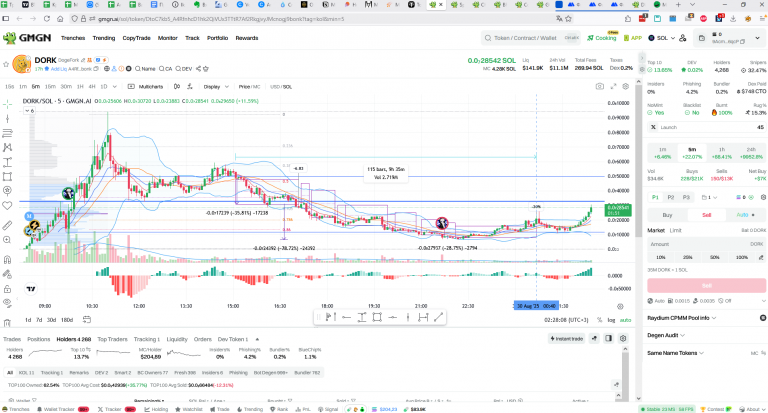Open the wallet icon in header
Image resolution: width=768 pixels, height=413 pixels.
pyautogui.click(x=701, y=38)
